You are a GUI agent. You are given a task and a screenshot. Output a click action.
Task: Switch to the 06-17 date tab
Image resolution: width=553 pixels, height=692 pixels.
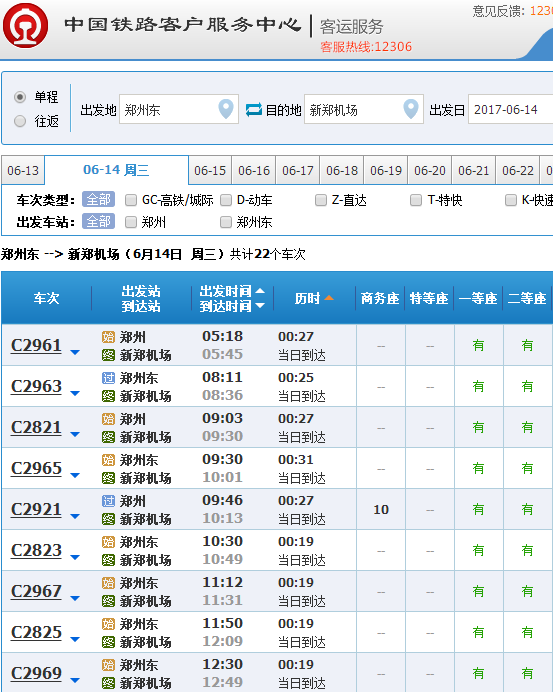click(298, 170)
